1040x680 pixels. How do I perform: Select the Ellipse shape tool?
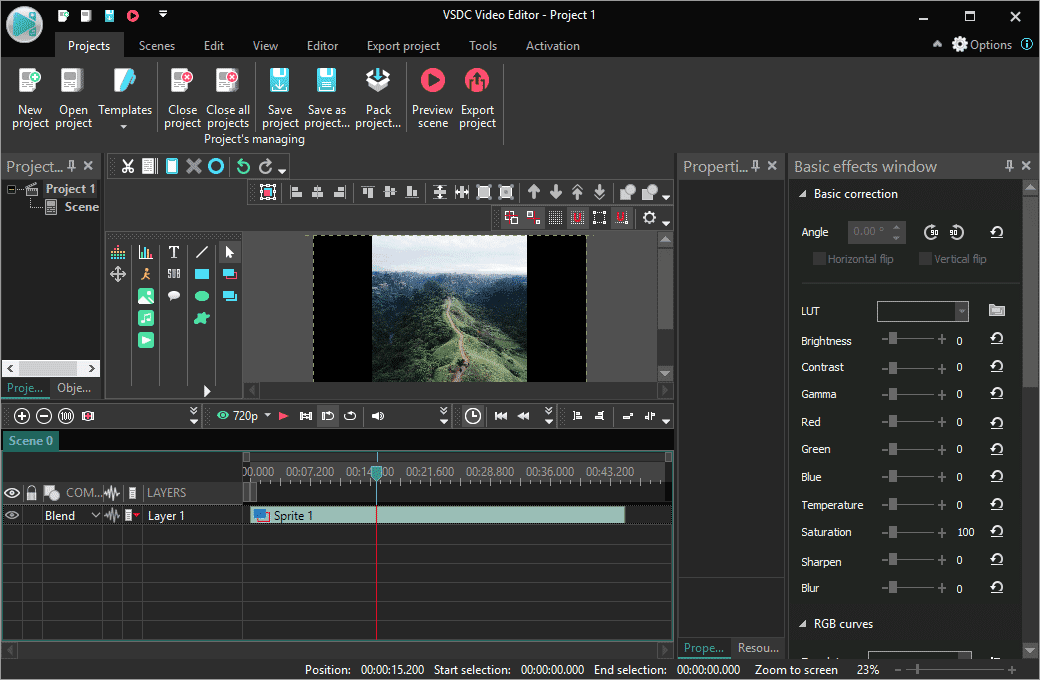pyautogui.click(x=202, y=296)
